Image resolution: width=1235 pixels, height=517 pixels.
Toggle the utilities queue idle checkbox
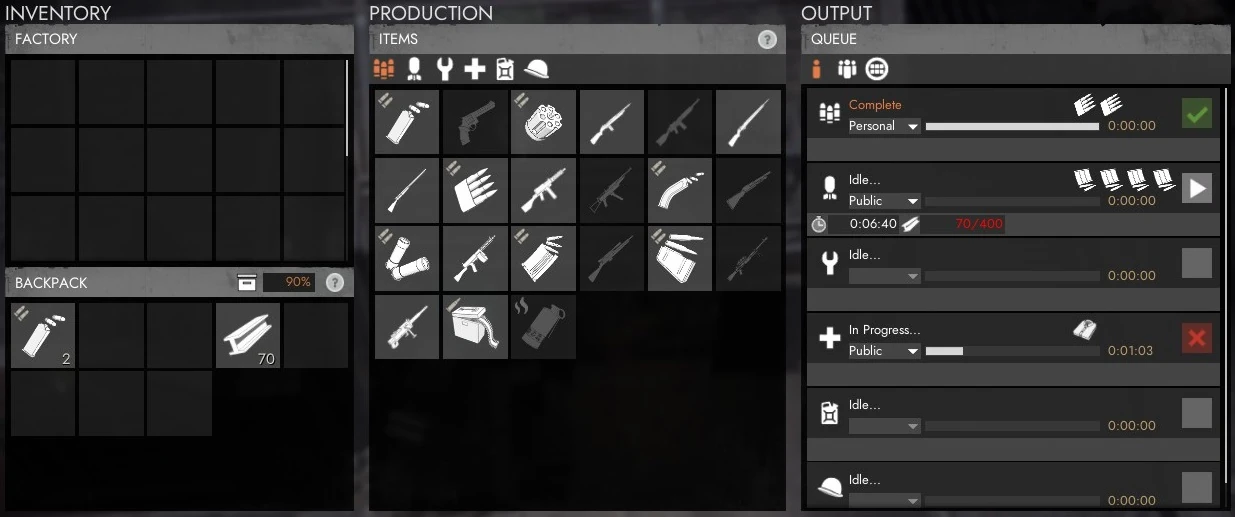(x=1197, y=263)
